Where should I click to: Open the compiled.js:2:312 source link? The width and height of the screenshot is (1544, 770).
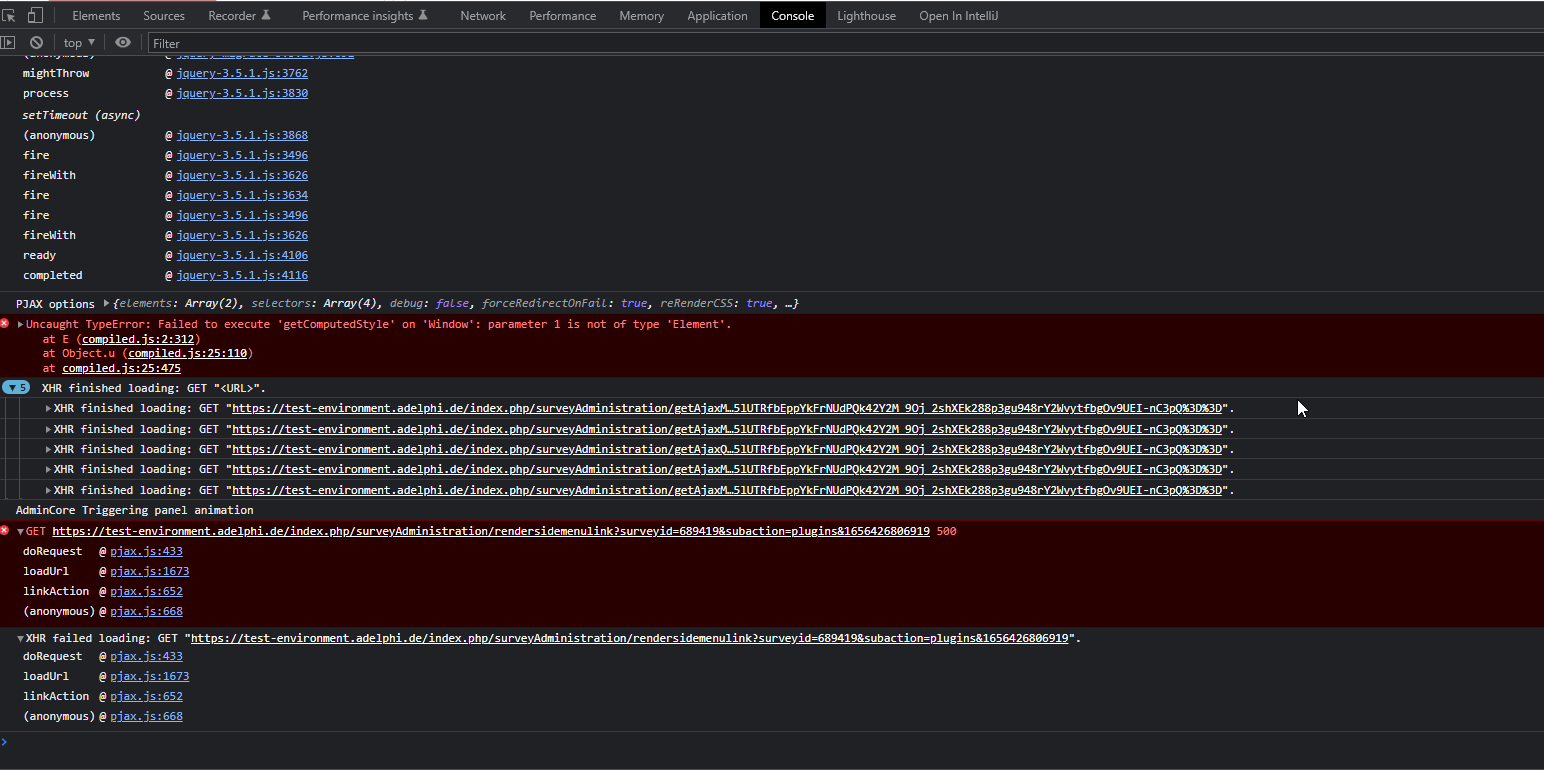pos(140,339)
